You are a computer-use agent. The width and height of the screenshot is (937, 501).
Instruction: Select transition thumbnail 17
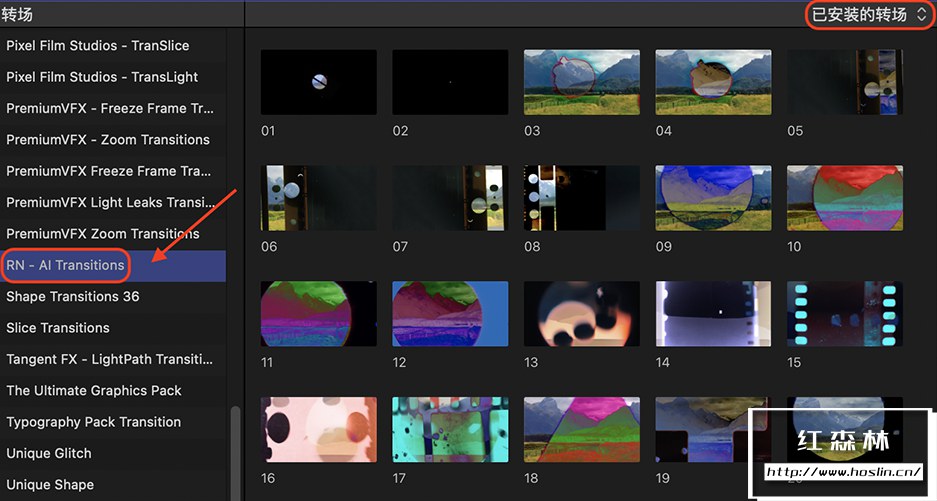coord(450,429)
